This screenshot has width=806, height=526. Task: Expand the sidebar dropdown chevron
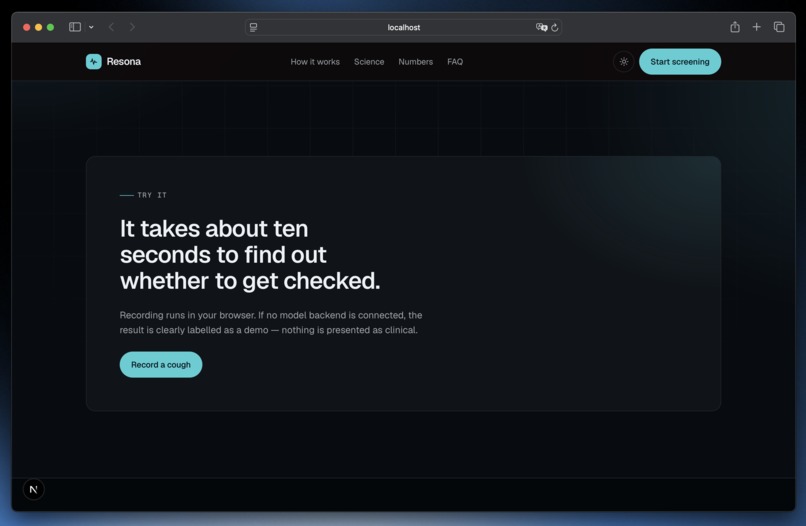pos(91,27)
